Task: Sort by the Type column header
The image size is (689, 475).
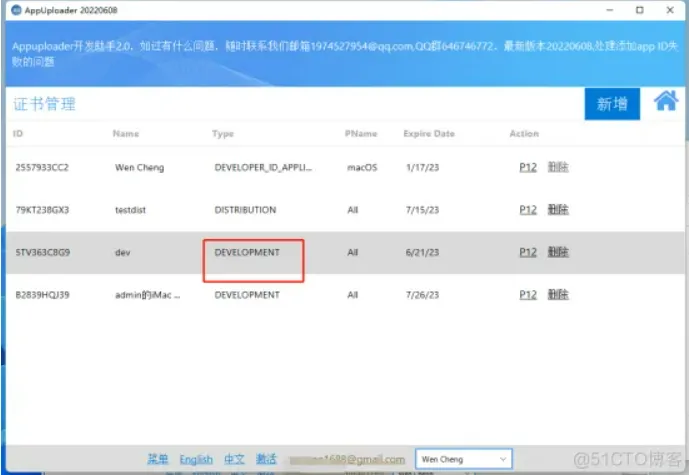Action: (223, 134)
